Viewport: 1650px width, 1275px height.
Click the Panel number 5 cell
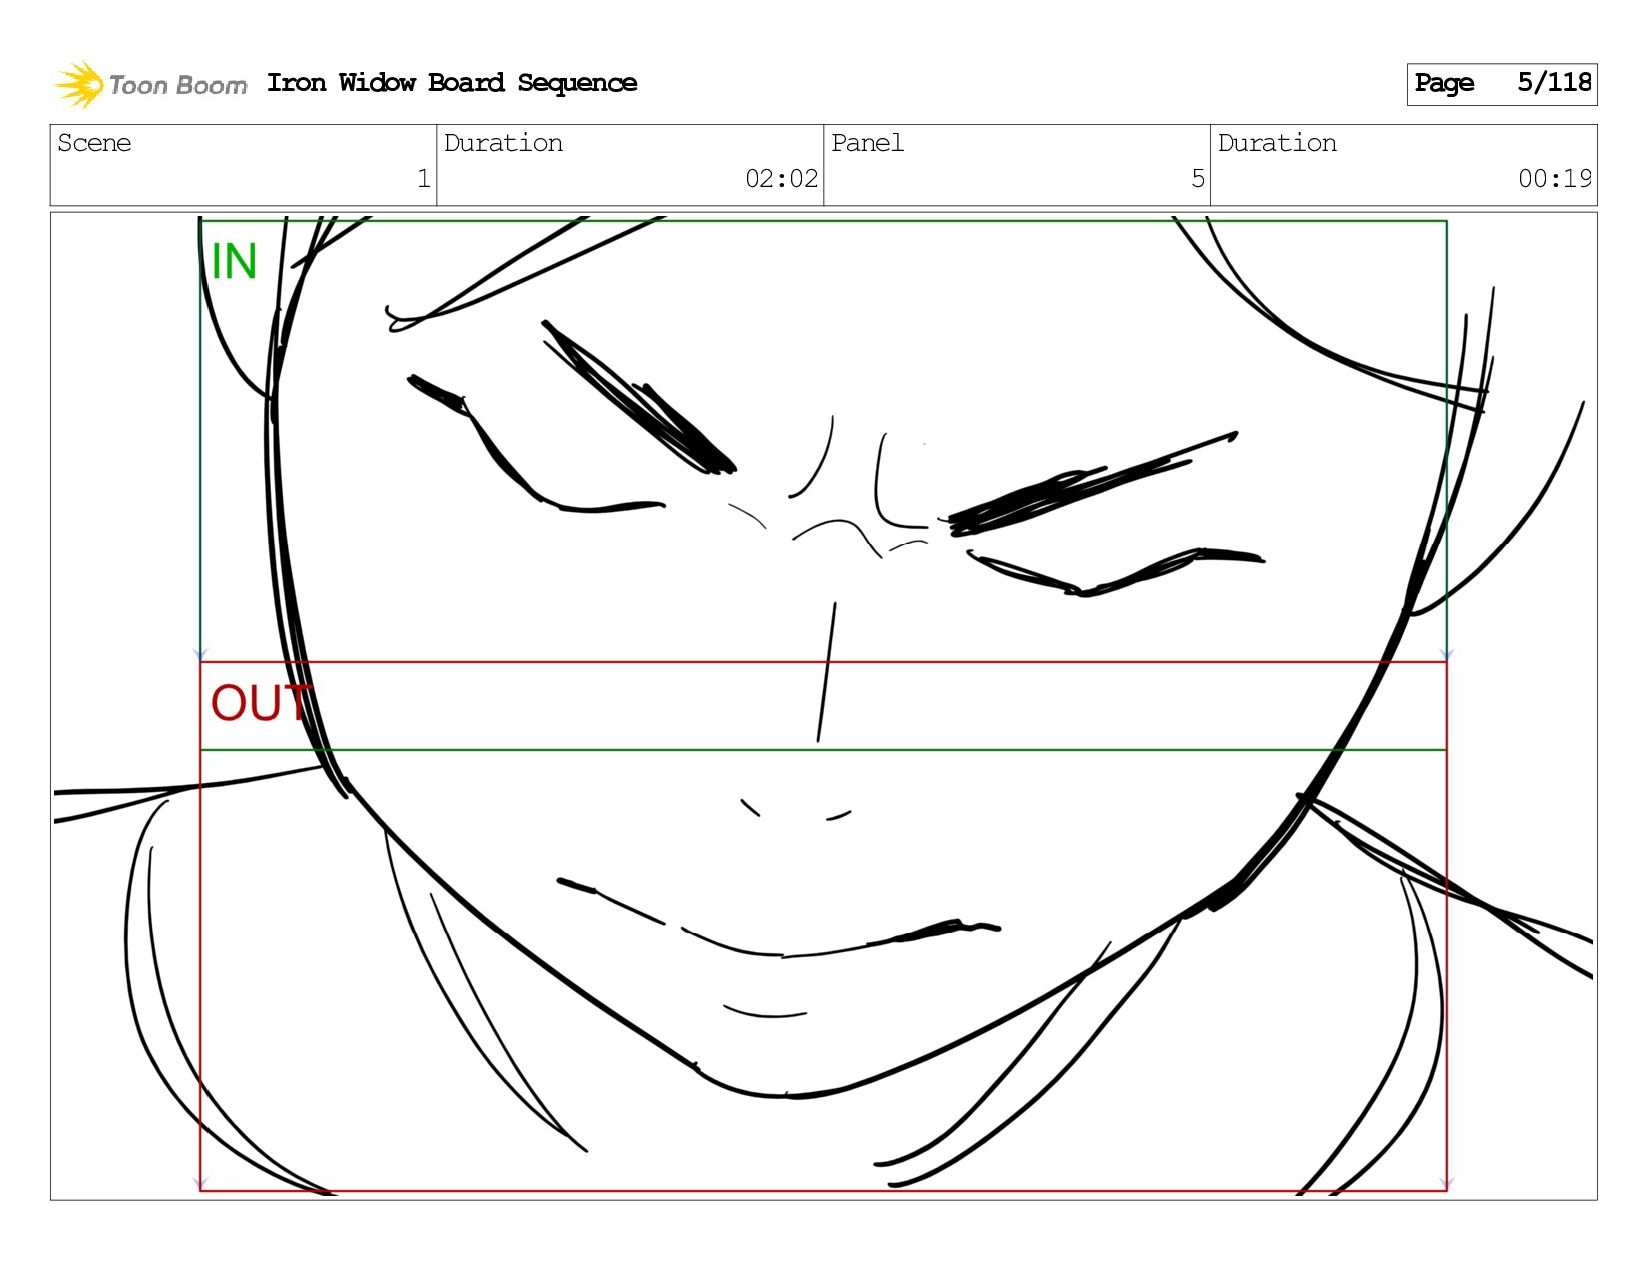(1017, 165)
